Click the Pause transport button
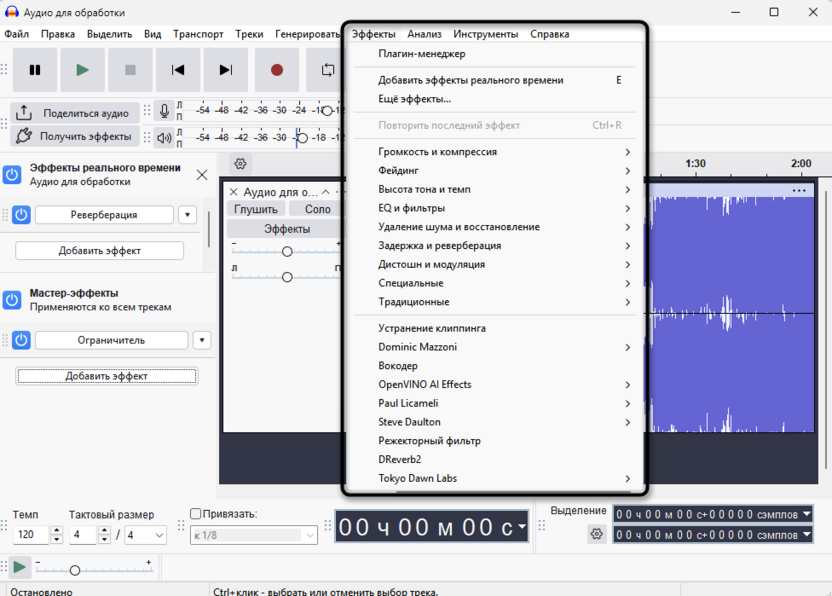 click(x=35, y=70)
